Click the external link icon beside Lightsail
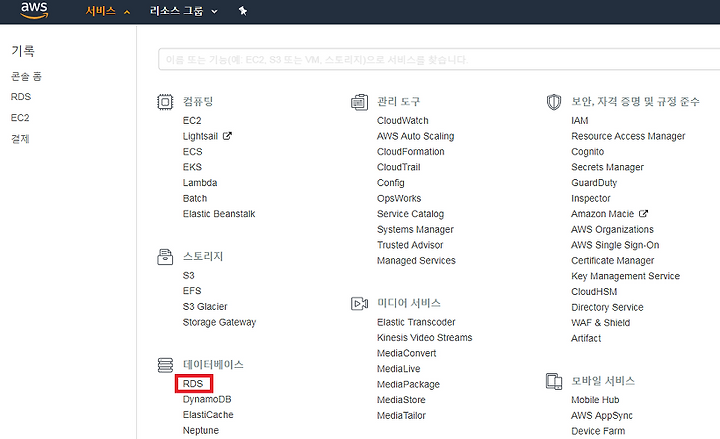720x439 pixels. pyautogui.click(x=227, y=136)
